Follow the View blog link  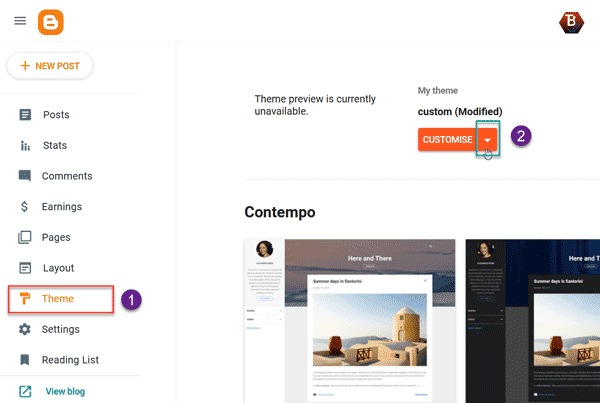coord(65,391)
